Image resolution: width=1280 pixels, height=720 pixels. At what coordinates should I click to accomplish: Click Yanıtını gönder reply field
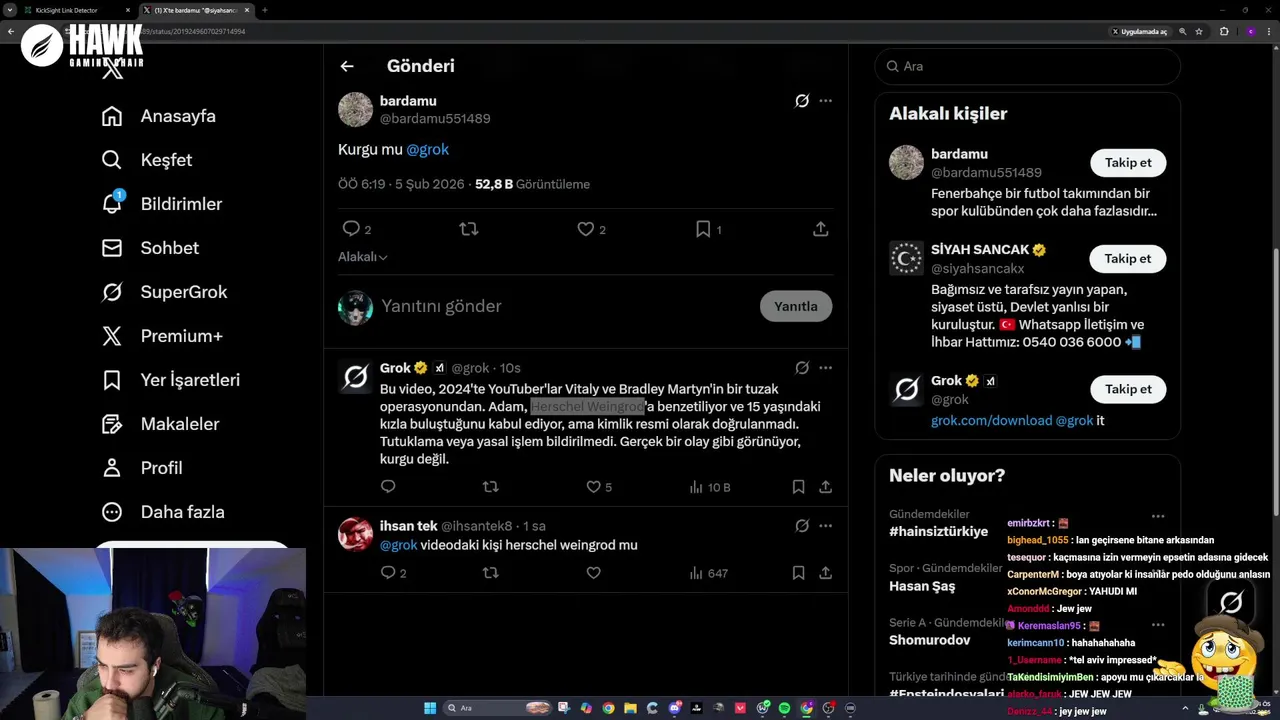coord(565,306)
